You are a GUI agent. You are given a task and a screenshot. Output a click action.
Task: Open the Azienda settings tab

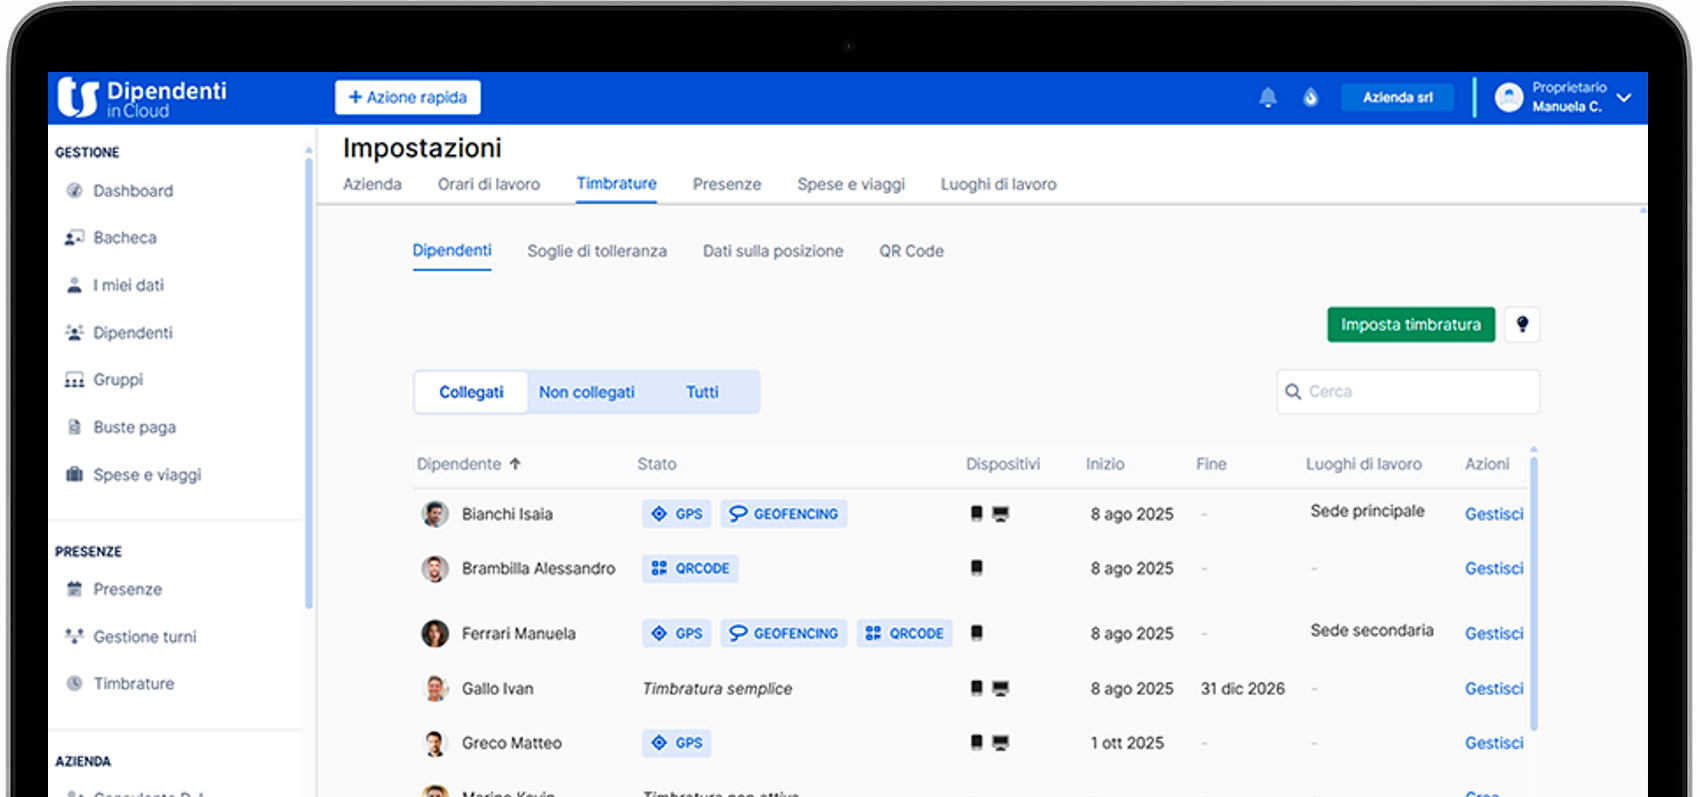pyautogui.click(x=372, y=184)
